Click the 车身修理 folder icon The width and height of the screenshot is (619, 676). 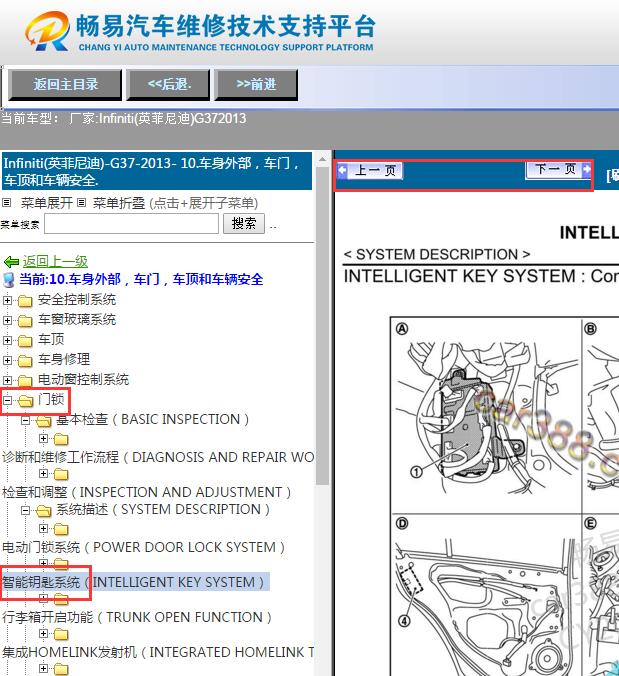25,361
